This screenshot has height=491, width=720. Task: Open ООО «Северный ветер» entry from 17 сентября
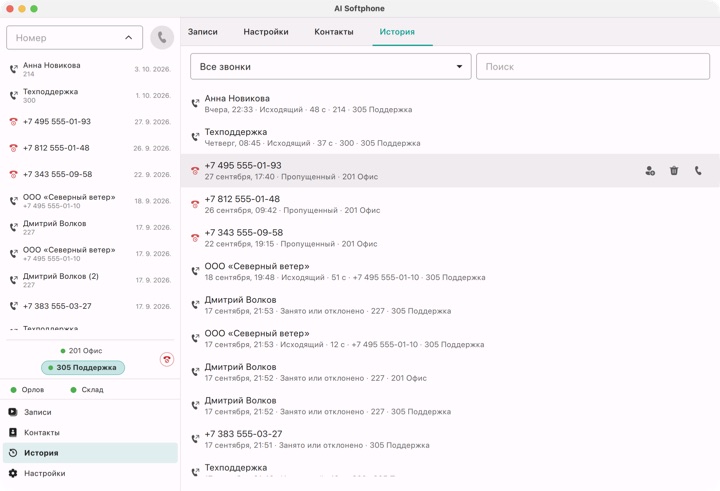point(450,338)
